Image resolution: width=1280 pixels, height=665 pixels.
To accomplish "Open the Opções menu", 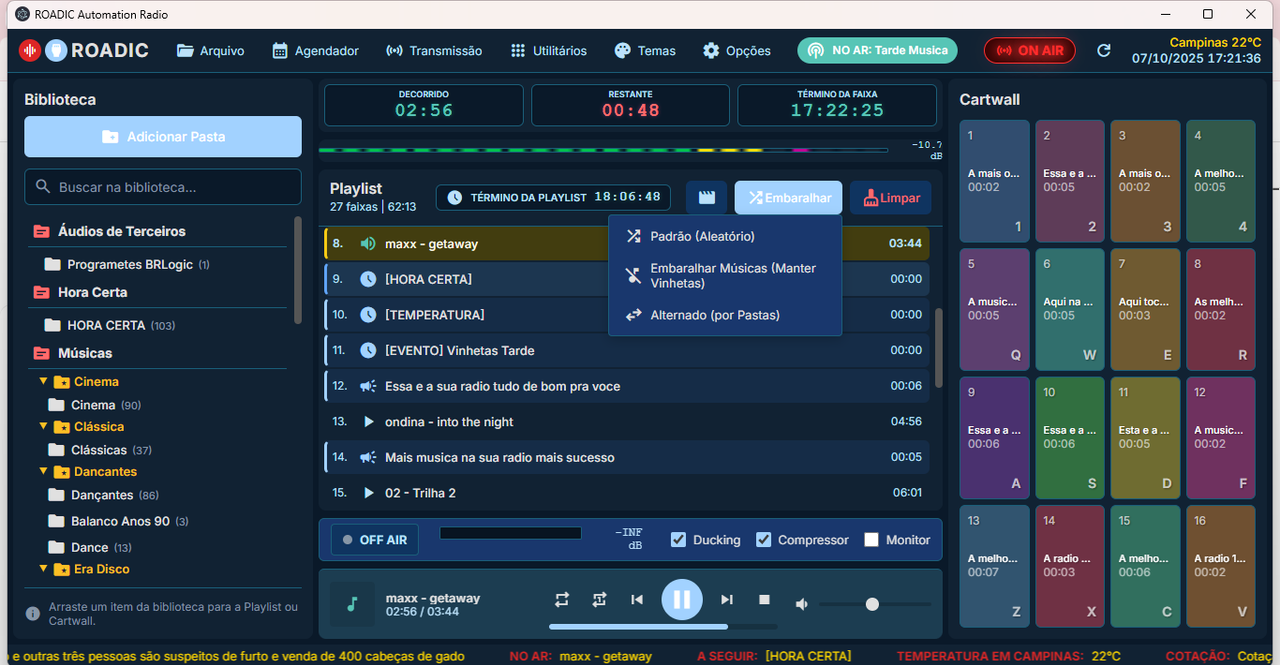I will tap(736, 50).
